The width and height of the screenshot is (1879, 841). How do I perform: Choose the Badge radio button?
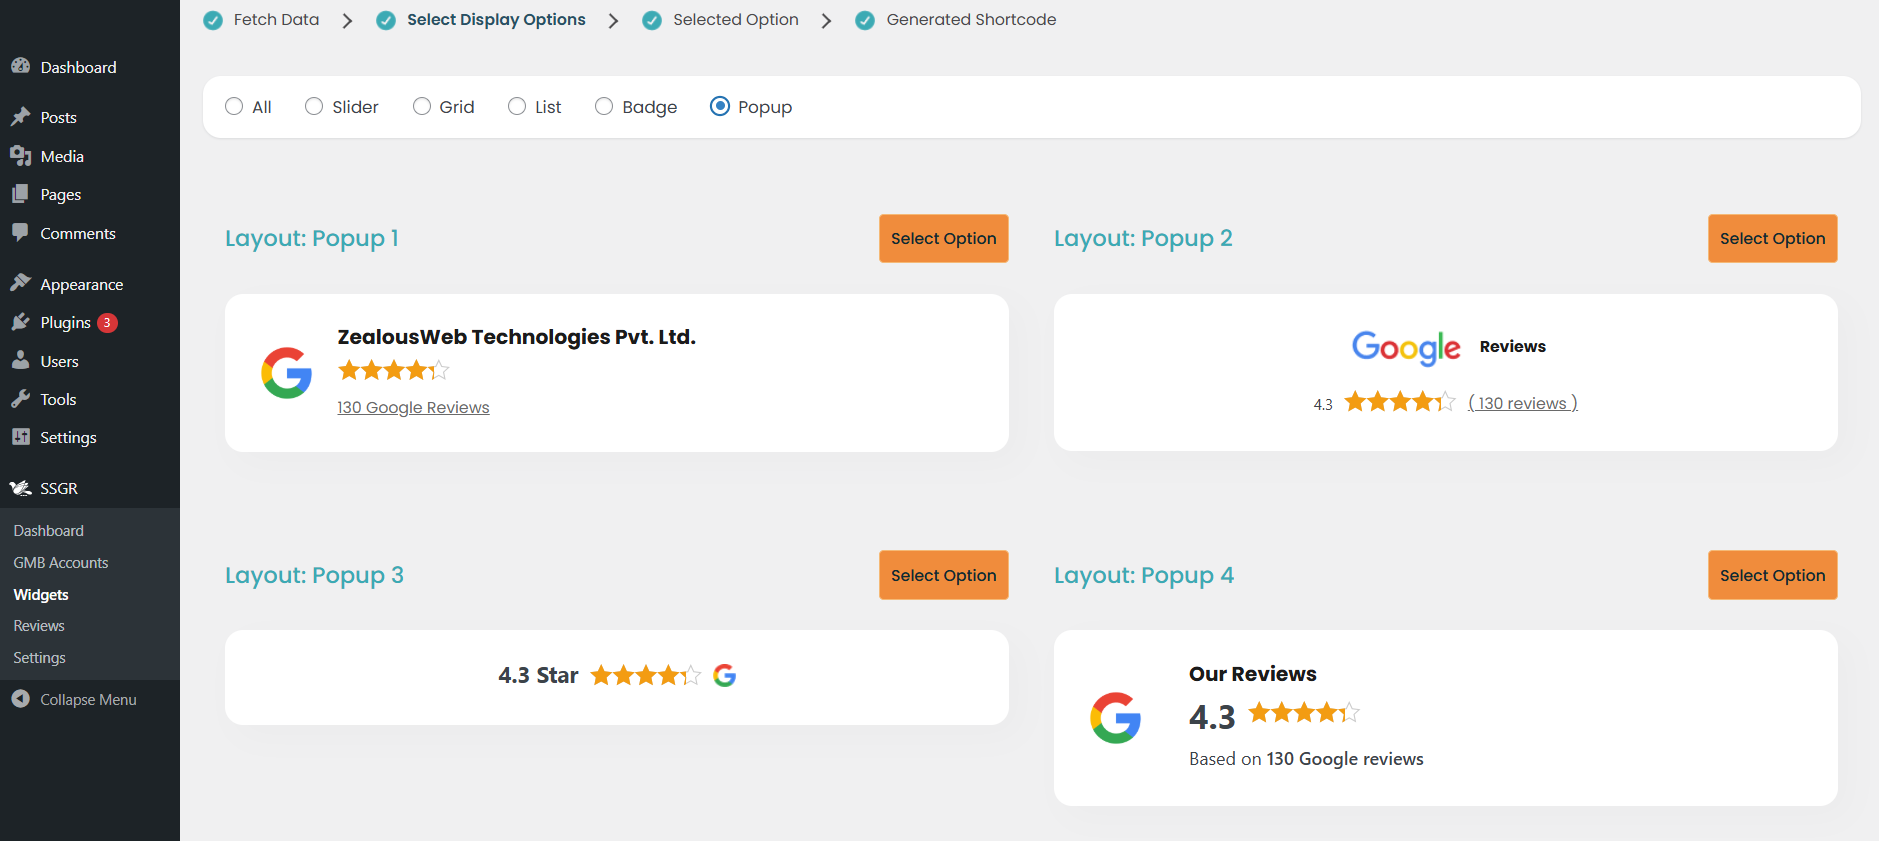tap(604, 106)
